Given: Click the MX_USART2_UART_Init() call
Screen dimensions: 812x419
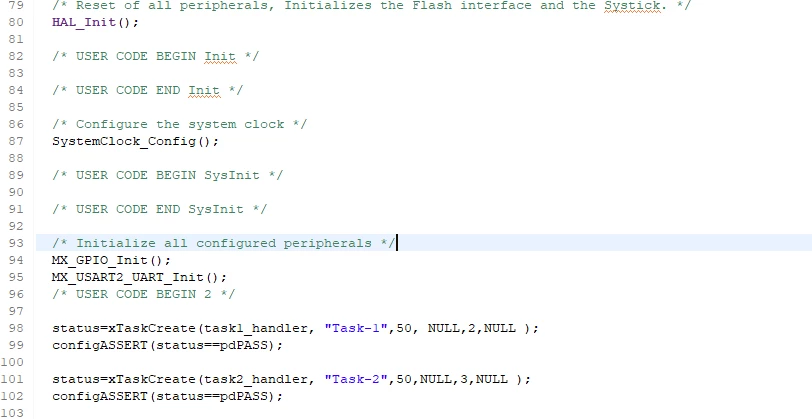Looking at the screenshot, I should 139,277.
